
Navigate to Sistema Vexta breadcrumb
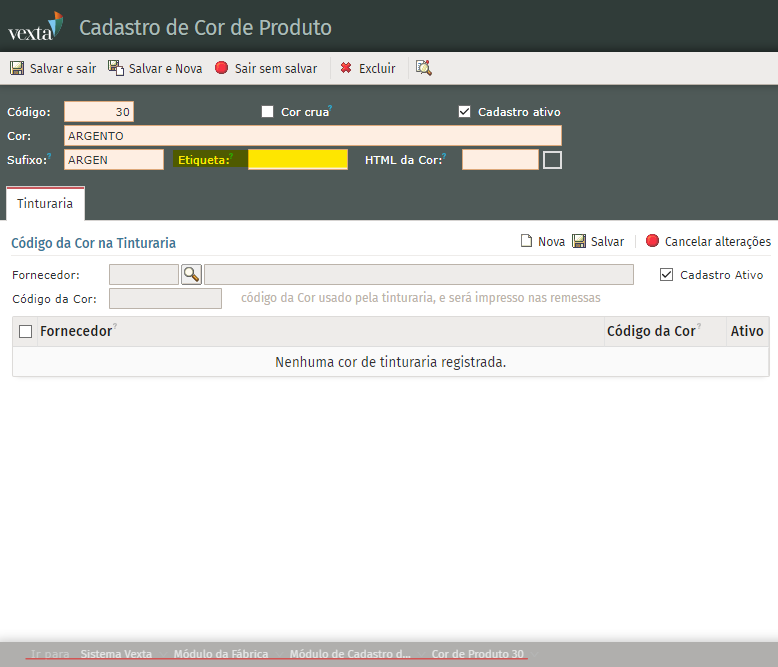tap(116, 654)
